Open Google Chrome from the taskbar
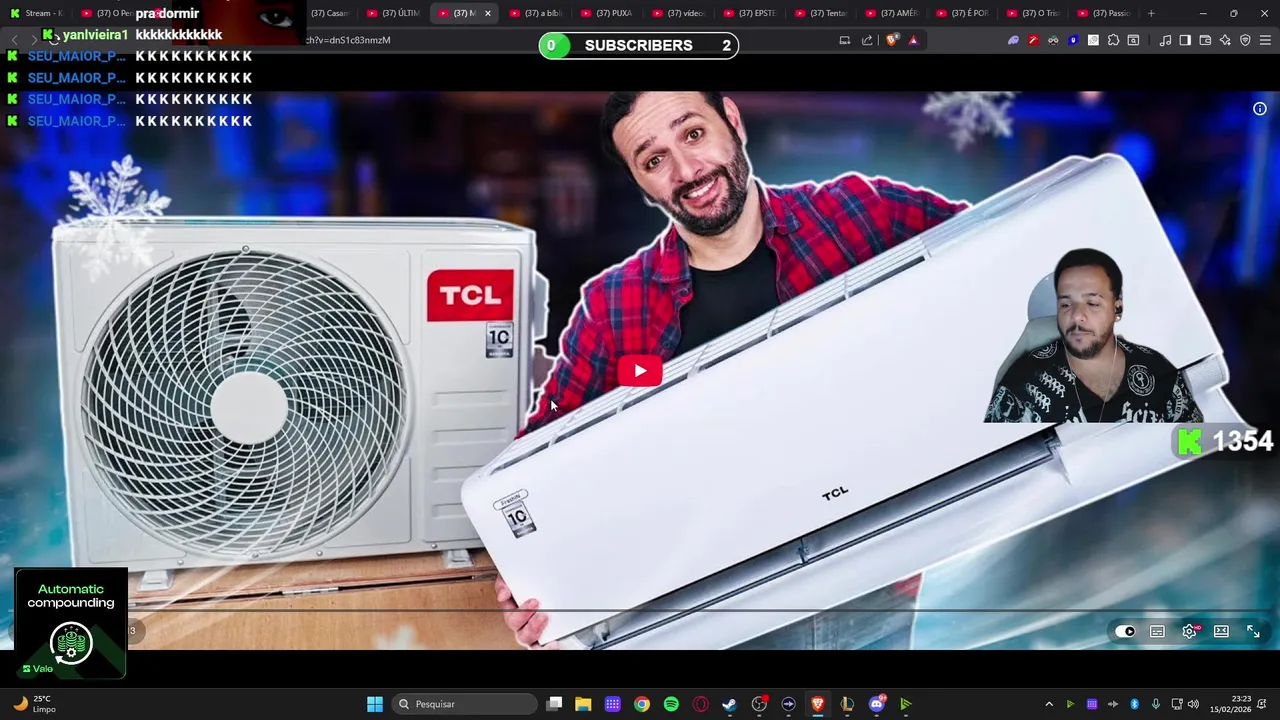The width and height of the screenshot is (1280, 720). tap(642, 704)
